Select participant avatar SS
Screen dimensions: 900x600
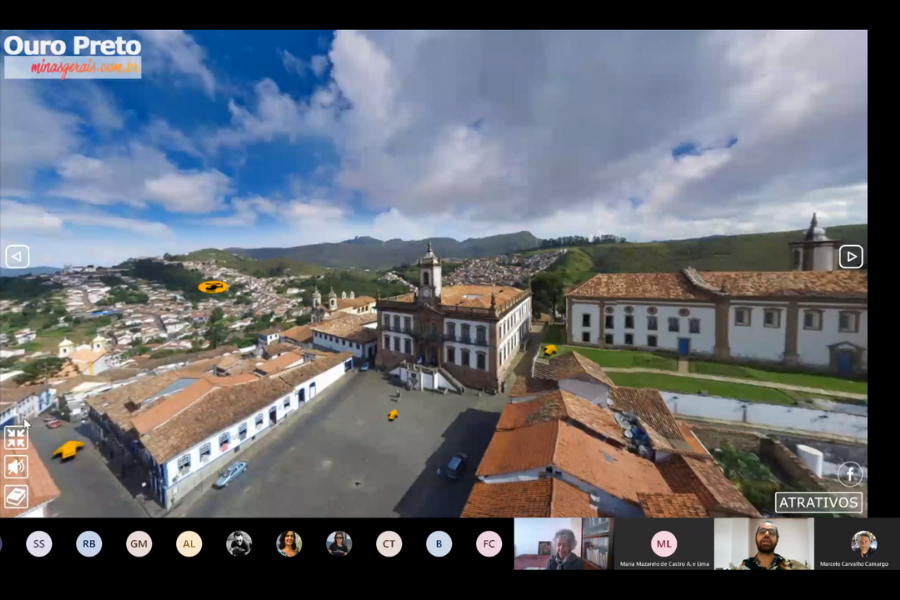click(39, 543)
